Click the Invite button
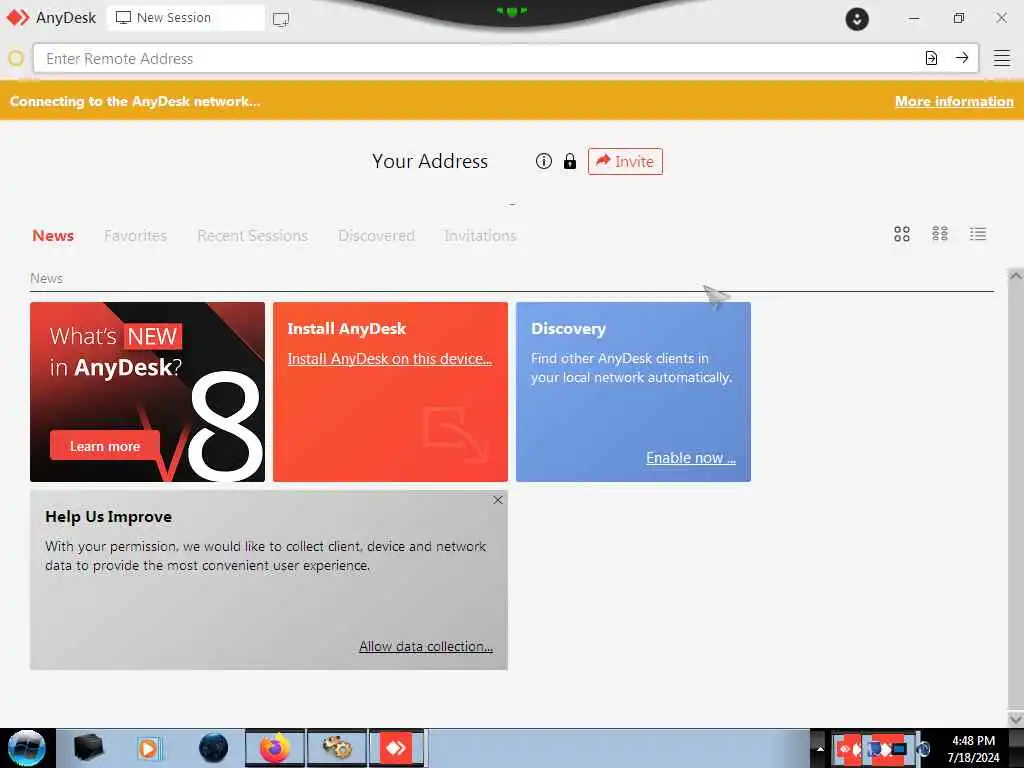Viewport: 1024px width, 768px height. (625, 161)
